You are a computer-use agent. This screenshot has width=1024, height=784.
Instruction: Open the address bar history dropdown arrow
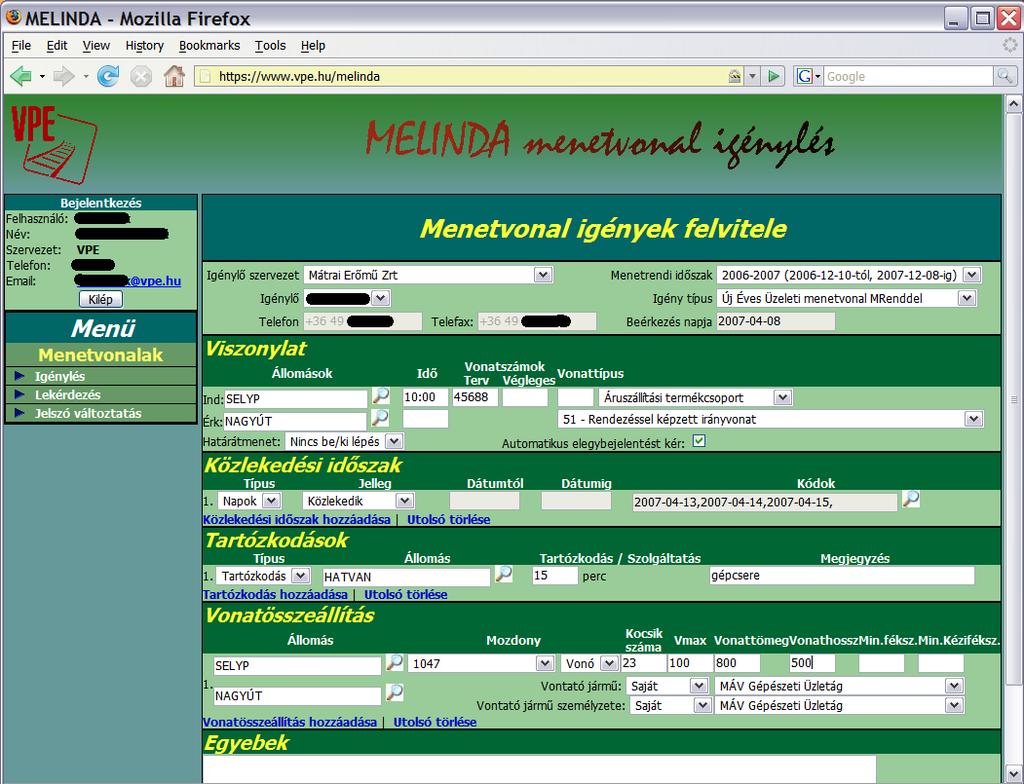pyautogui.click(x=752, y=76)
